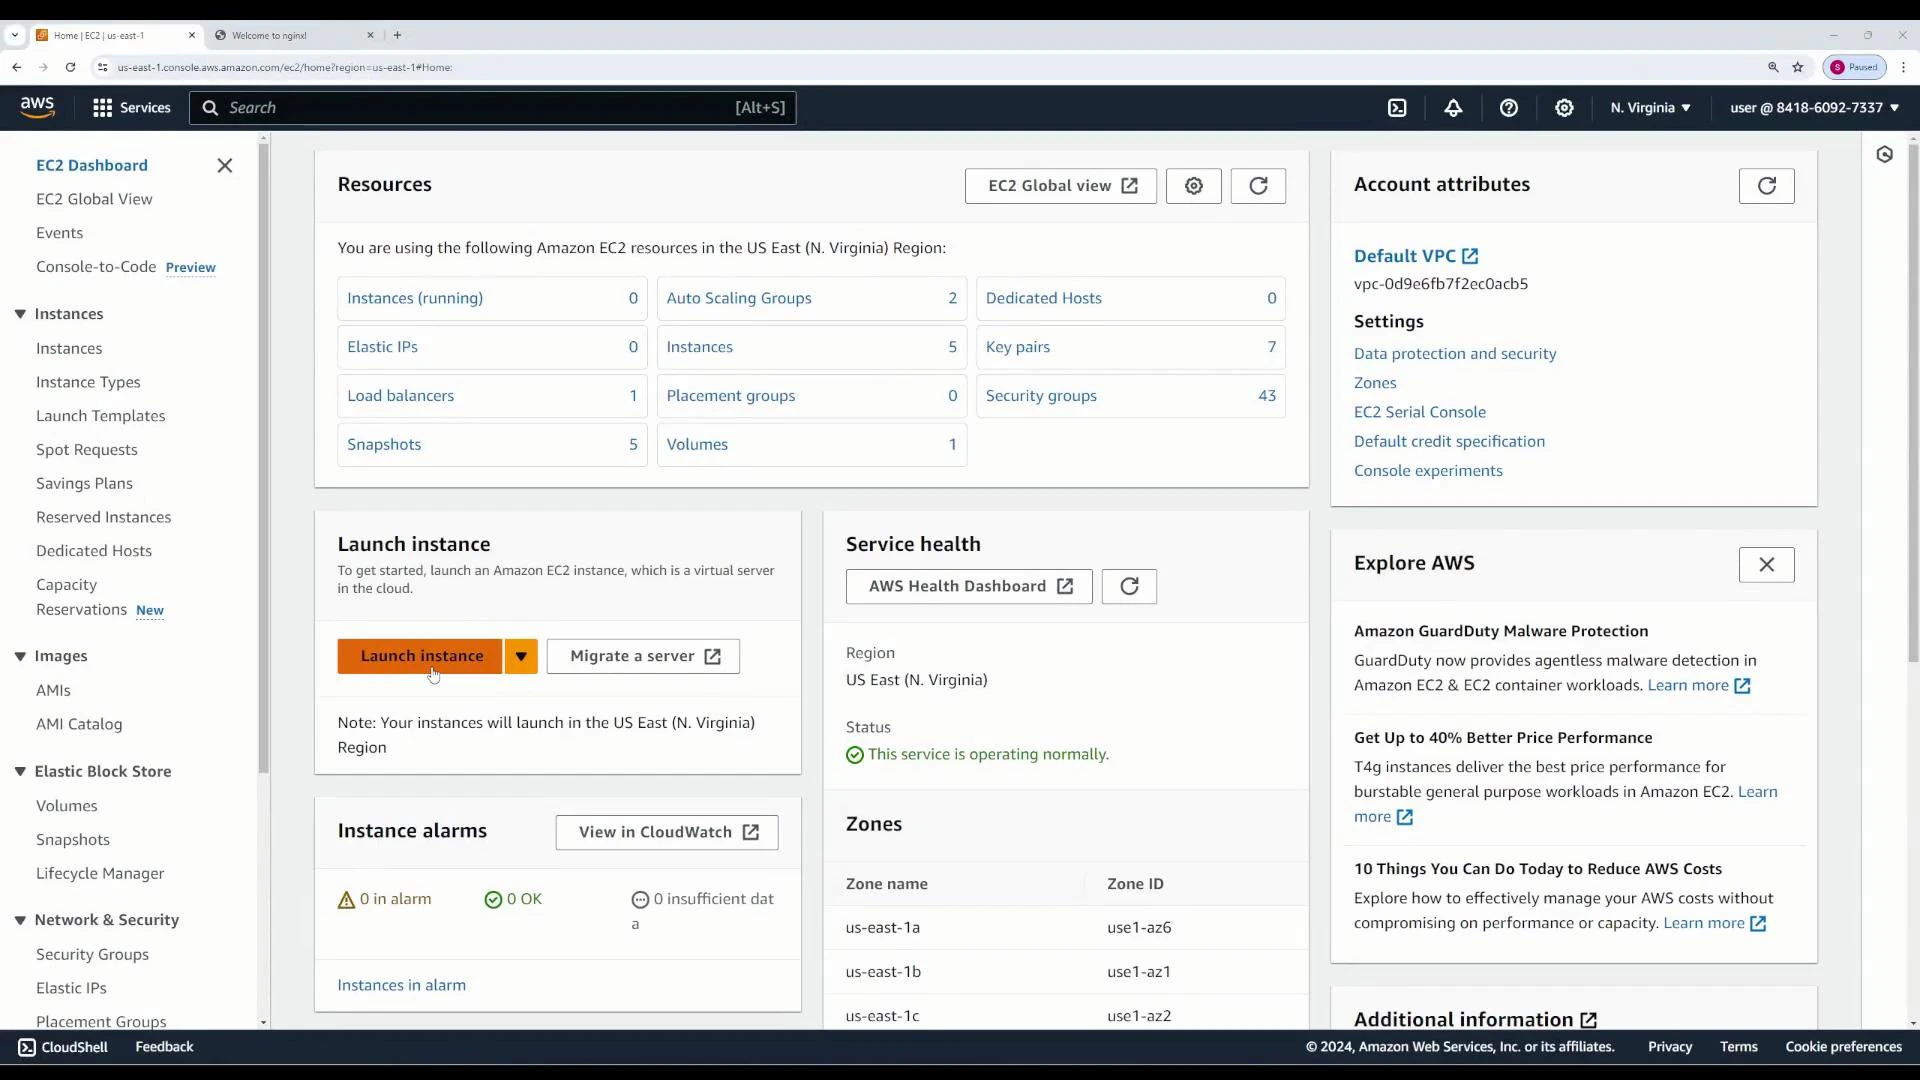Expand the Launch instance dropdown arrow
This screenshot has width=1920, height=1080.
pyautogui.click(x=521, y=656)
